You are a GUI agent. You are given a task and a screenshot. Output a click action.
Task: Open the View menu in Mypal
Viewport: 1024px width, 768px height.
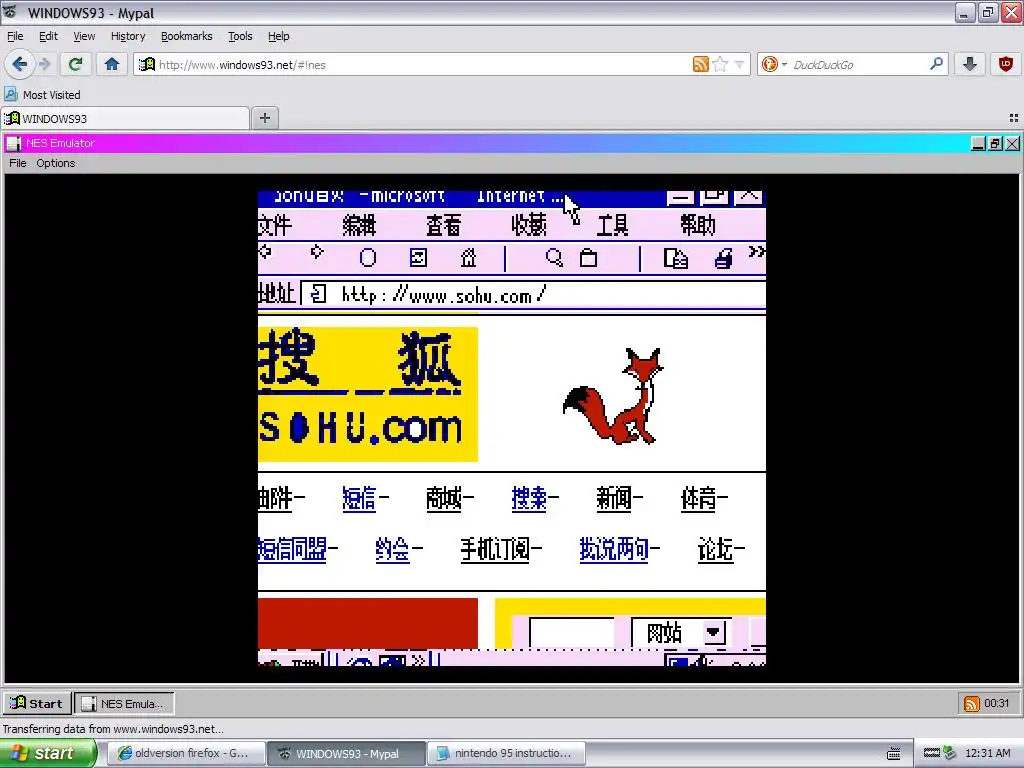84,36
